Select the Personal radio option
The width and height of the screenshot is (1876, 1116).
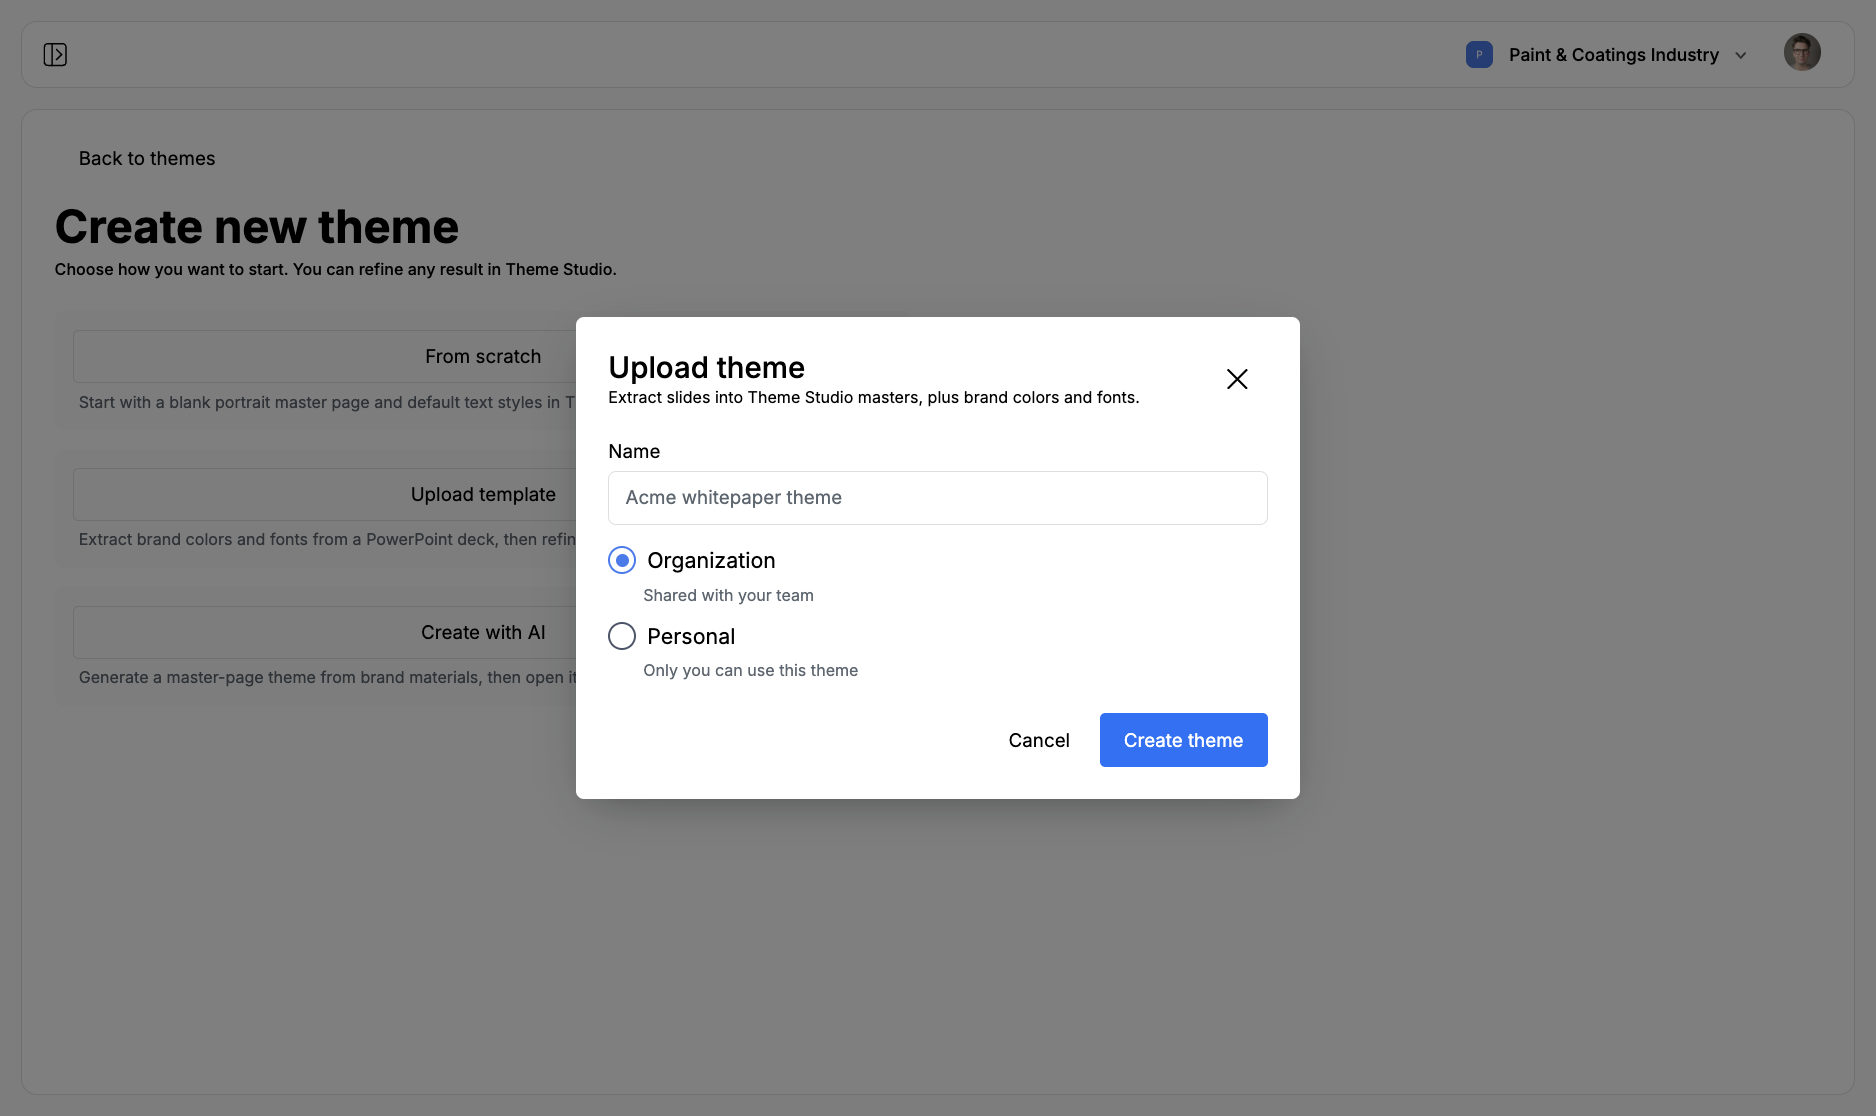[x=622, y=636]
